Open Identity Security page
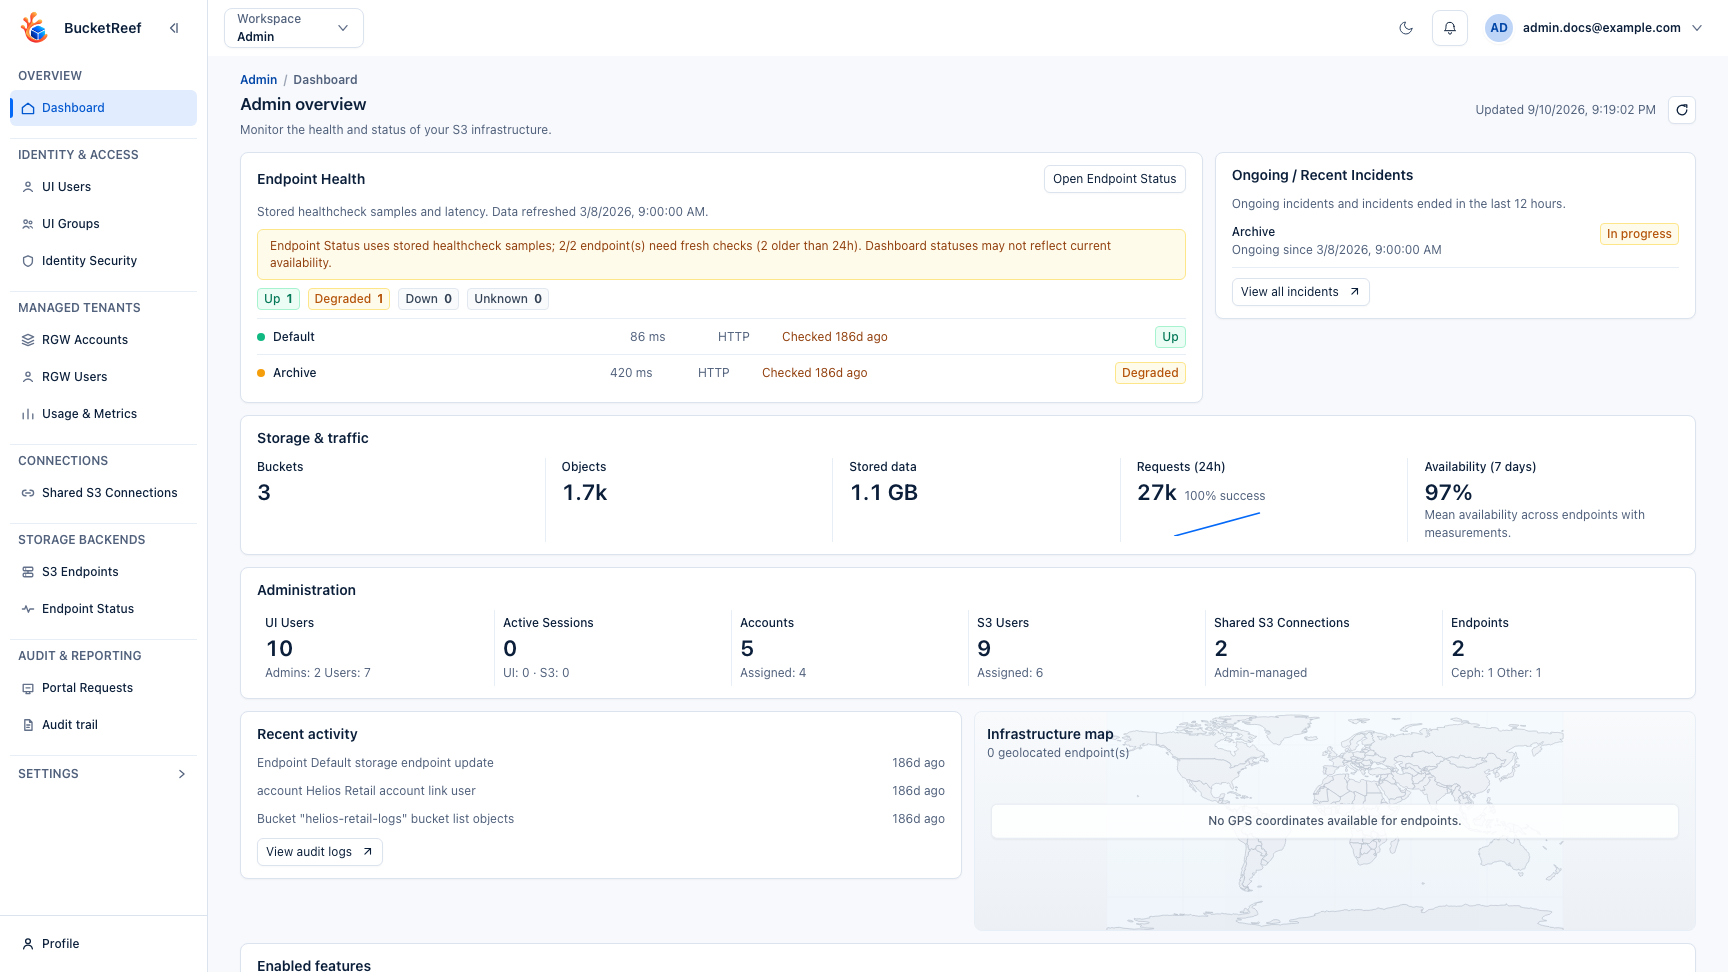Image resolution: width=1728 pixels, height=972 pixels. tap(103, 261)
